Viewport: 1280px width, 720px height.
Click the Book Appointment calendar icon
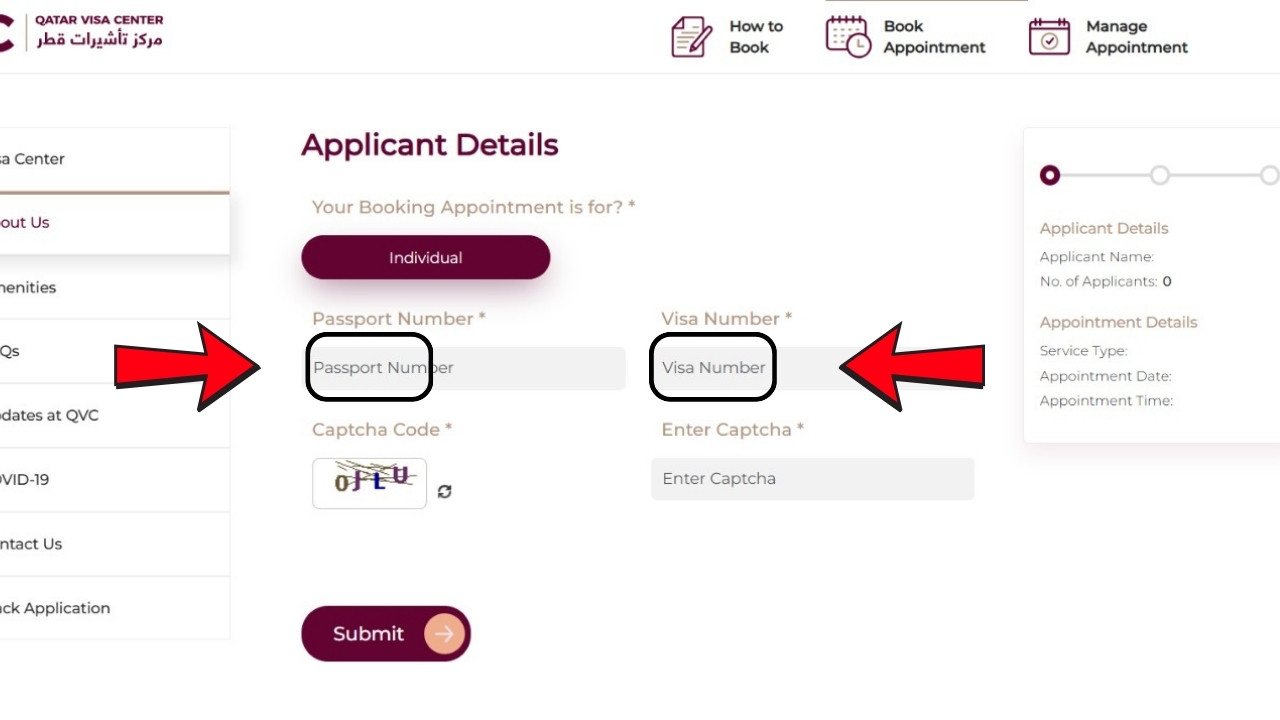tap(848, 37)
